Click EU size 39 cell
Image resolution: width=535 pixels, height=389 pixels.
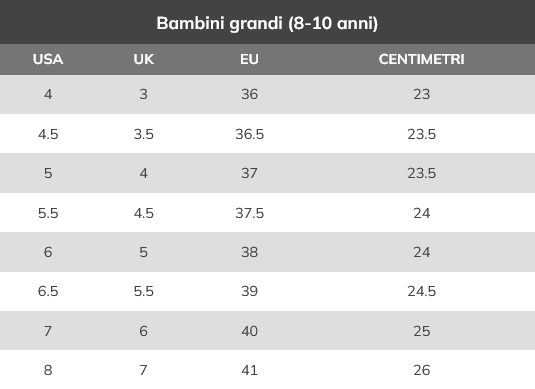point(249,291)
